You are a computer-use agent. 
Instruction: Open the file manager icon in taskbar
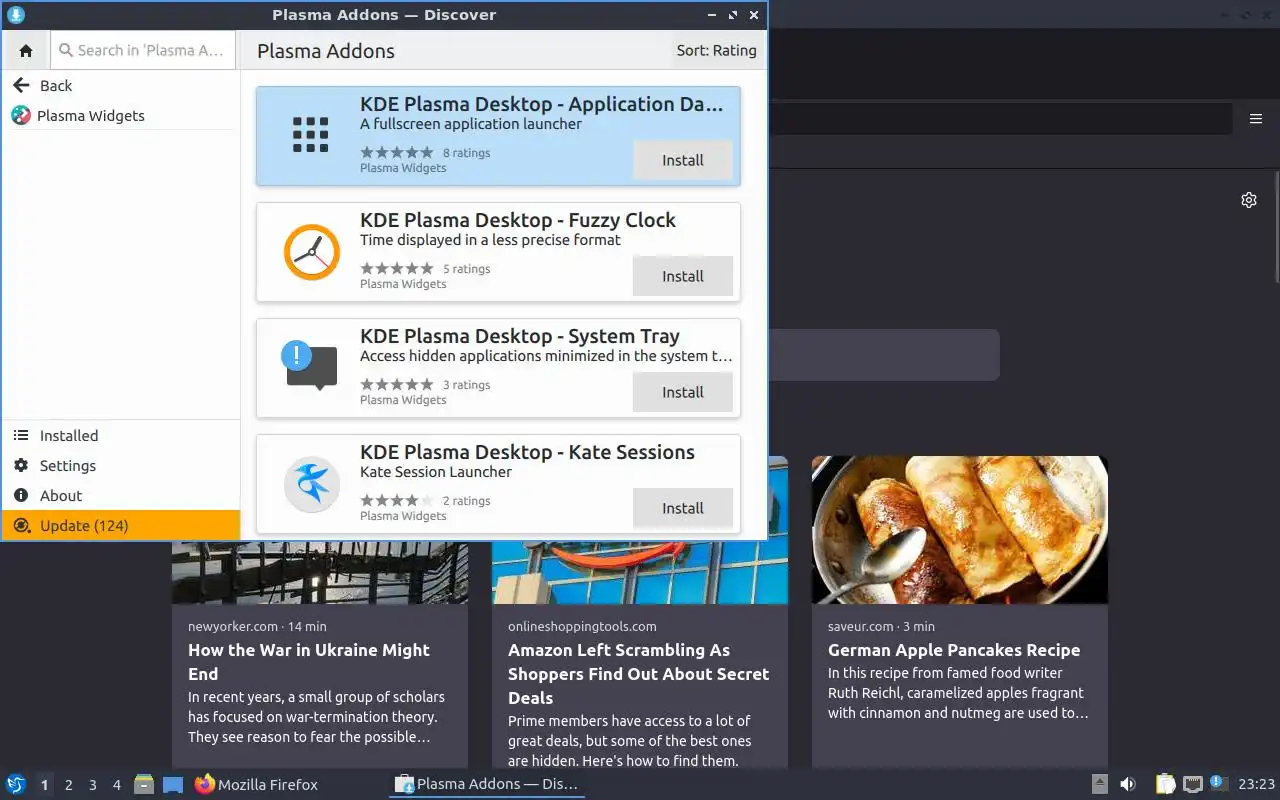[x=144, y=784]
